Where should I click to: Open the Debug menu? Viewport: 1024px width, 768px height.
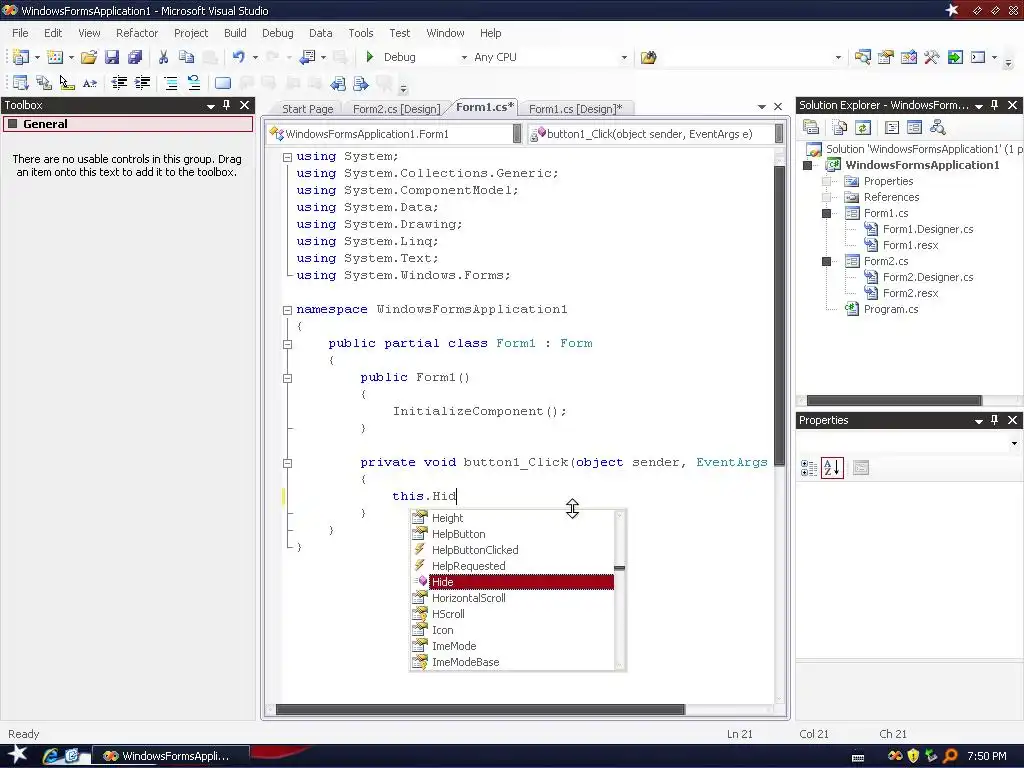click(278, 33)
